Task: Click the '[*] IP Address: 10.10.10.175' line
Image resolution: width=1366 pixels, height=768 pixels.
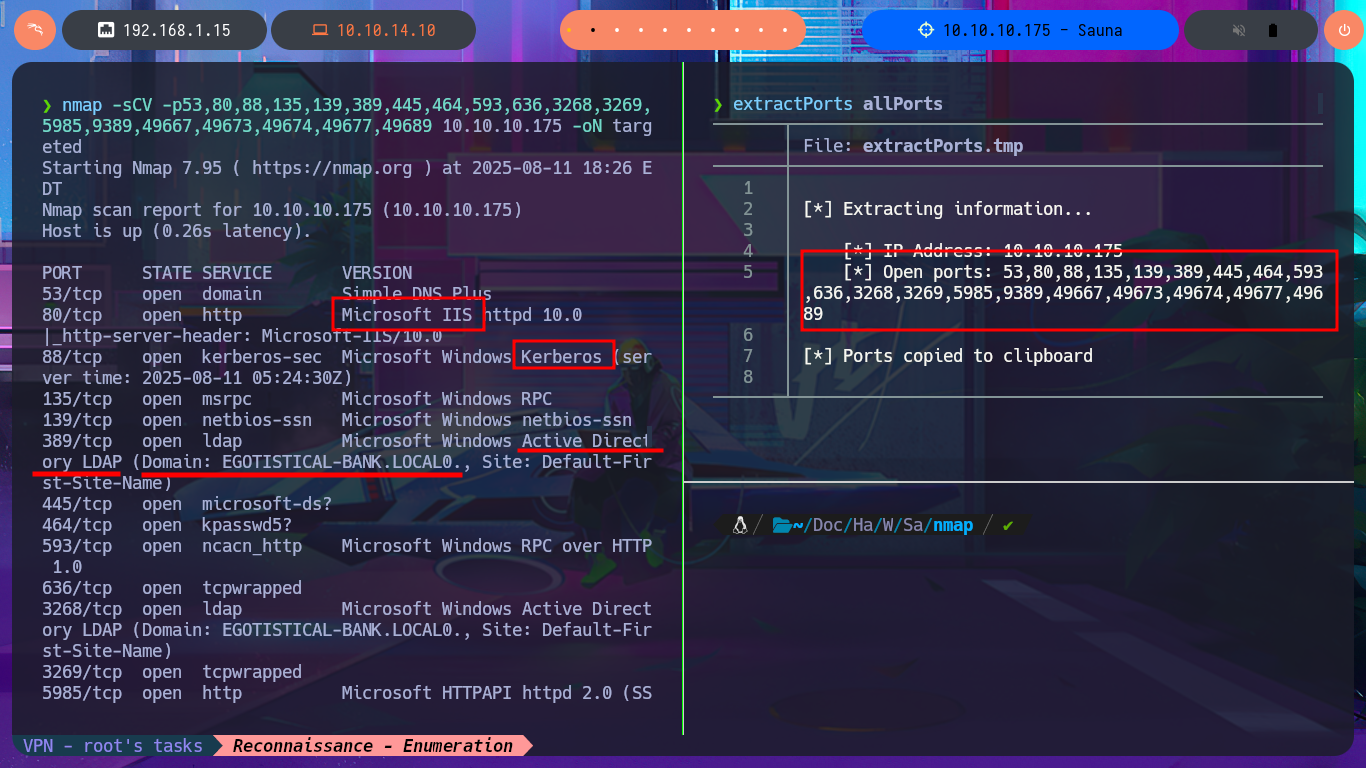Action: pos(983,252)
